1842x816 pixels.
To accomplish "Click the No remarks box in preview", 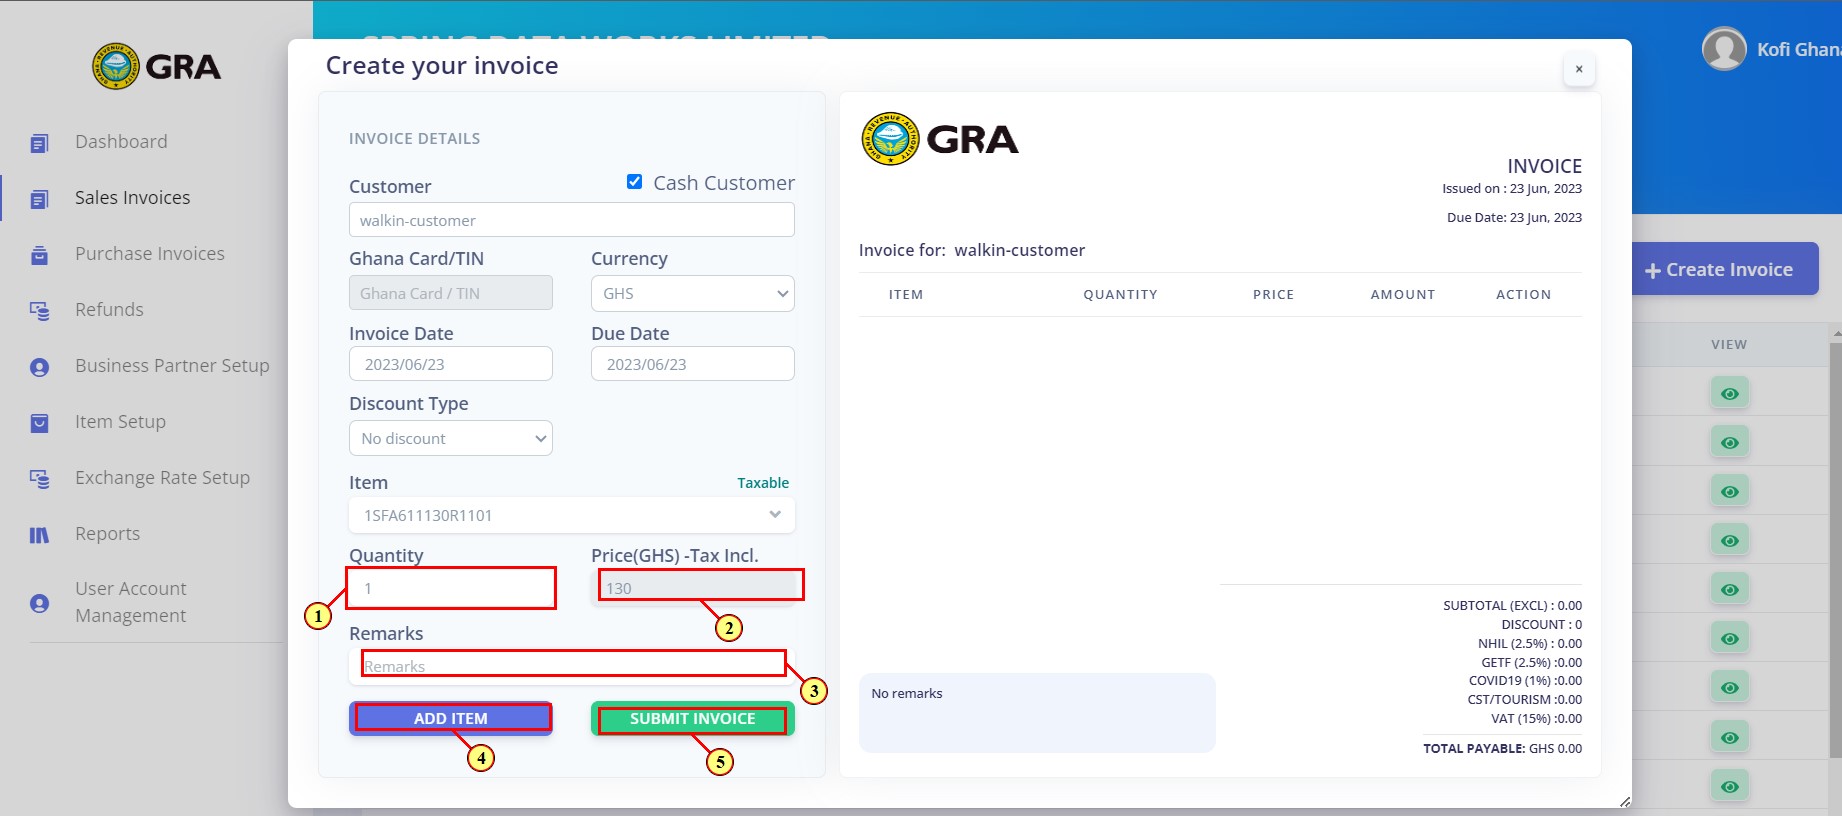I will point(1037,712).
